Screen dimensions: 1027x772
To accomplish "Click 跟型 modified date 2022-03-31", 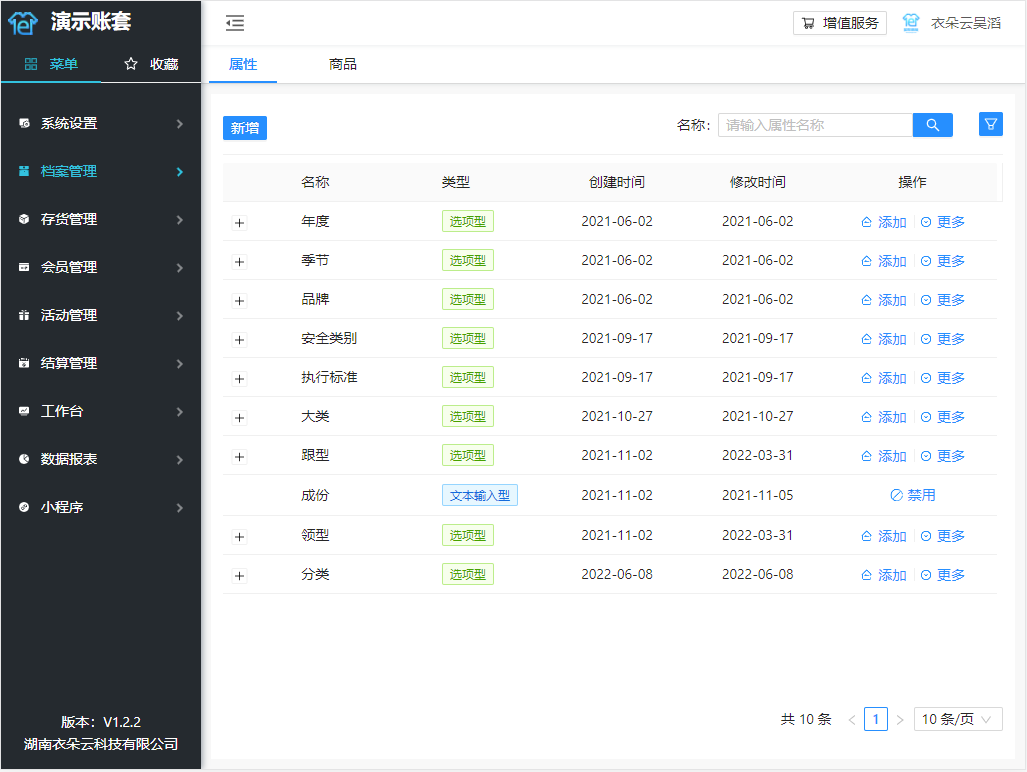I will (x=758, y=455).
